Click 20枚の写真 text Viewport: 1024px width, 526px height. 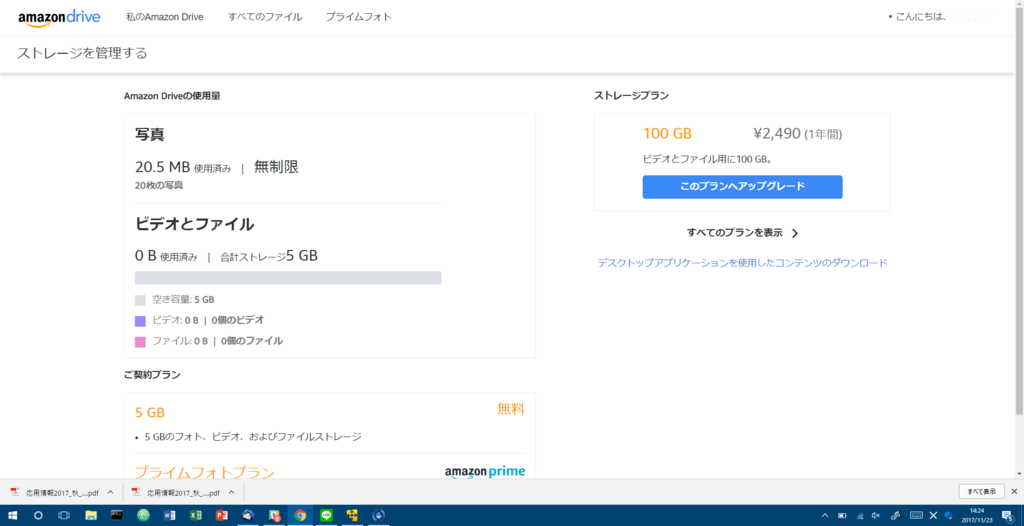tap(159, 186)
